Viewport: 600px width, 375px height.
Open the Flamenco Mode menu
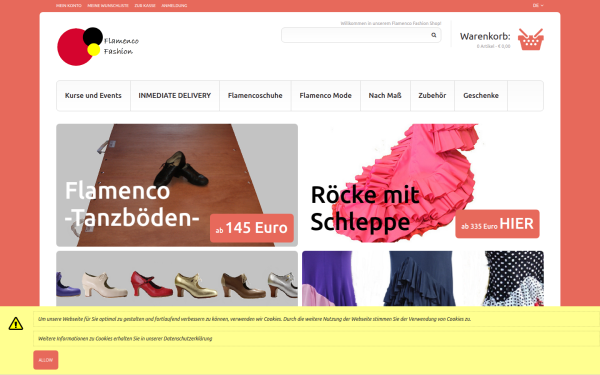coord(326,96)
